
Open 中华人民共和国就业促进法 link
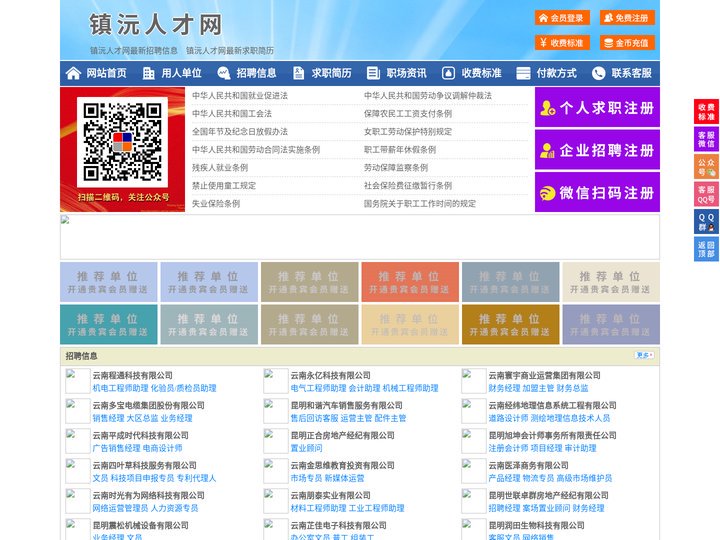coord(240,96)
